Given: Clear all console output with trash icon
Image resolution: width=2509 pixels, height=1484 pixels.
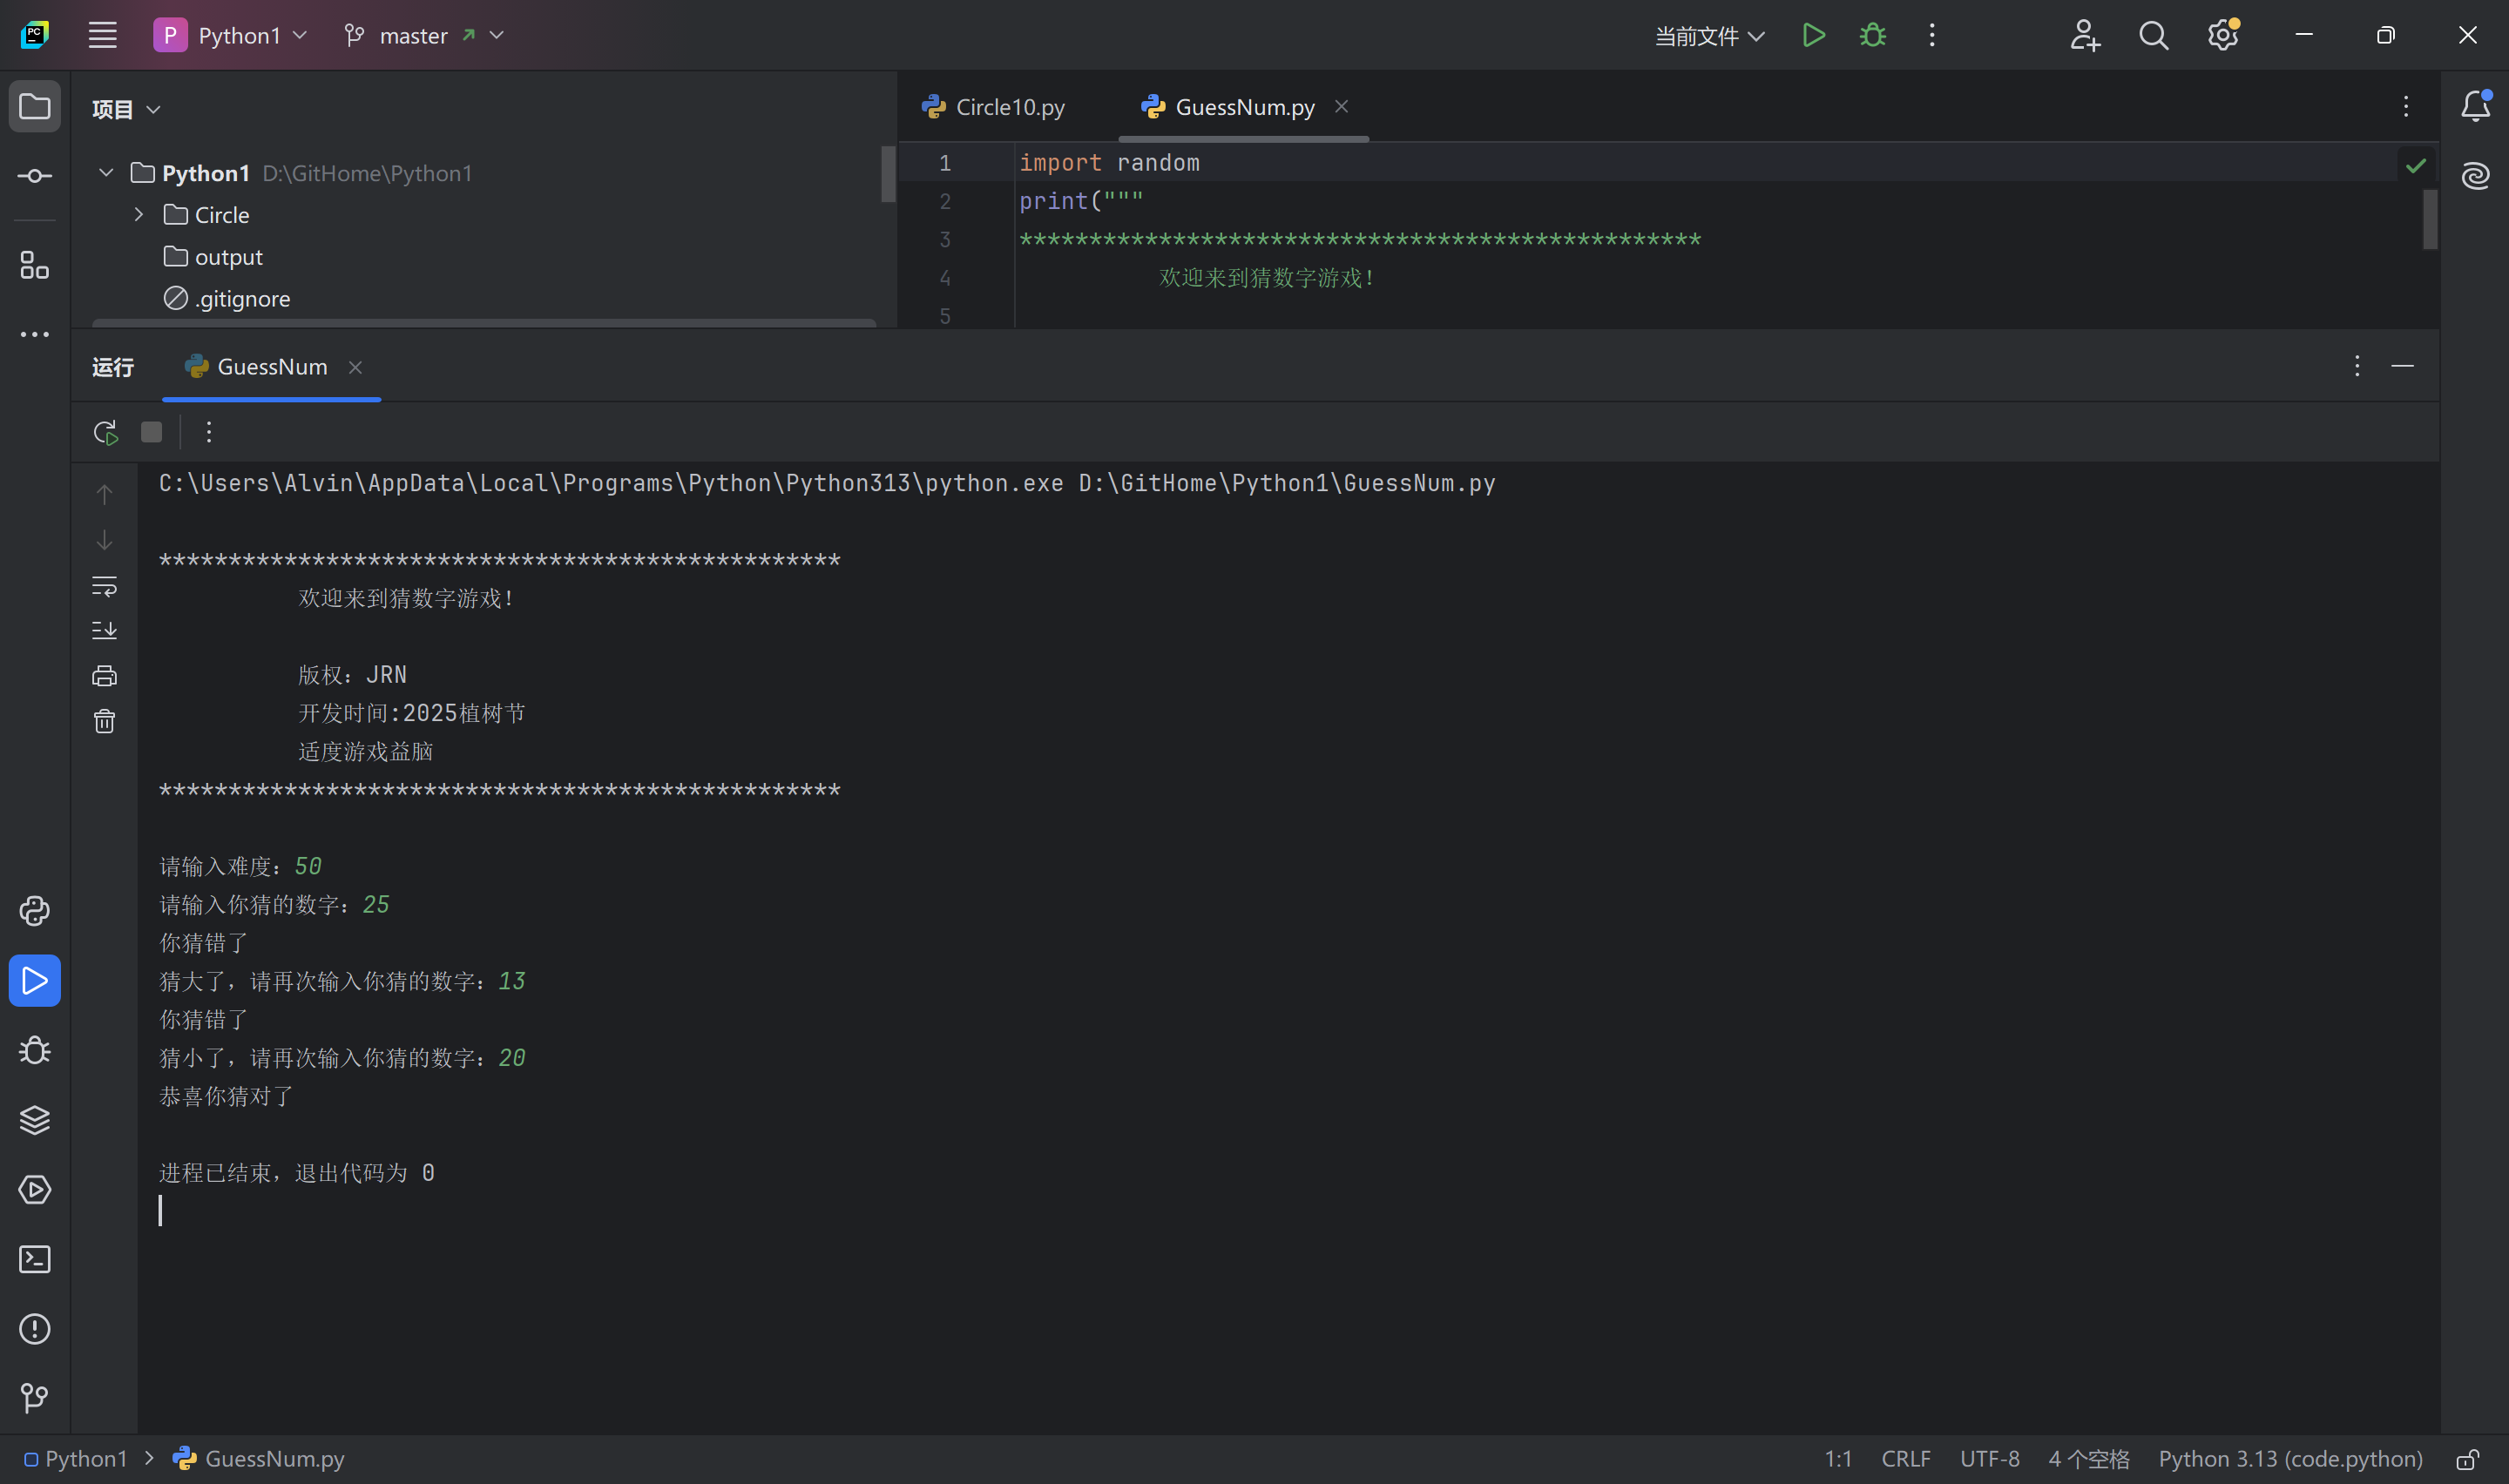Looking at the screenshot, I should point(104,721).
